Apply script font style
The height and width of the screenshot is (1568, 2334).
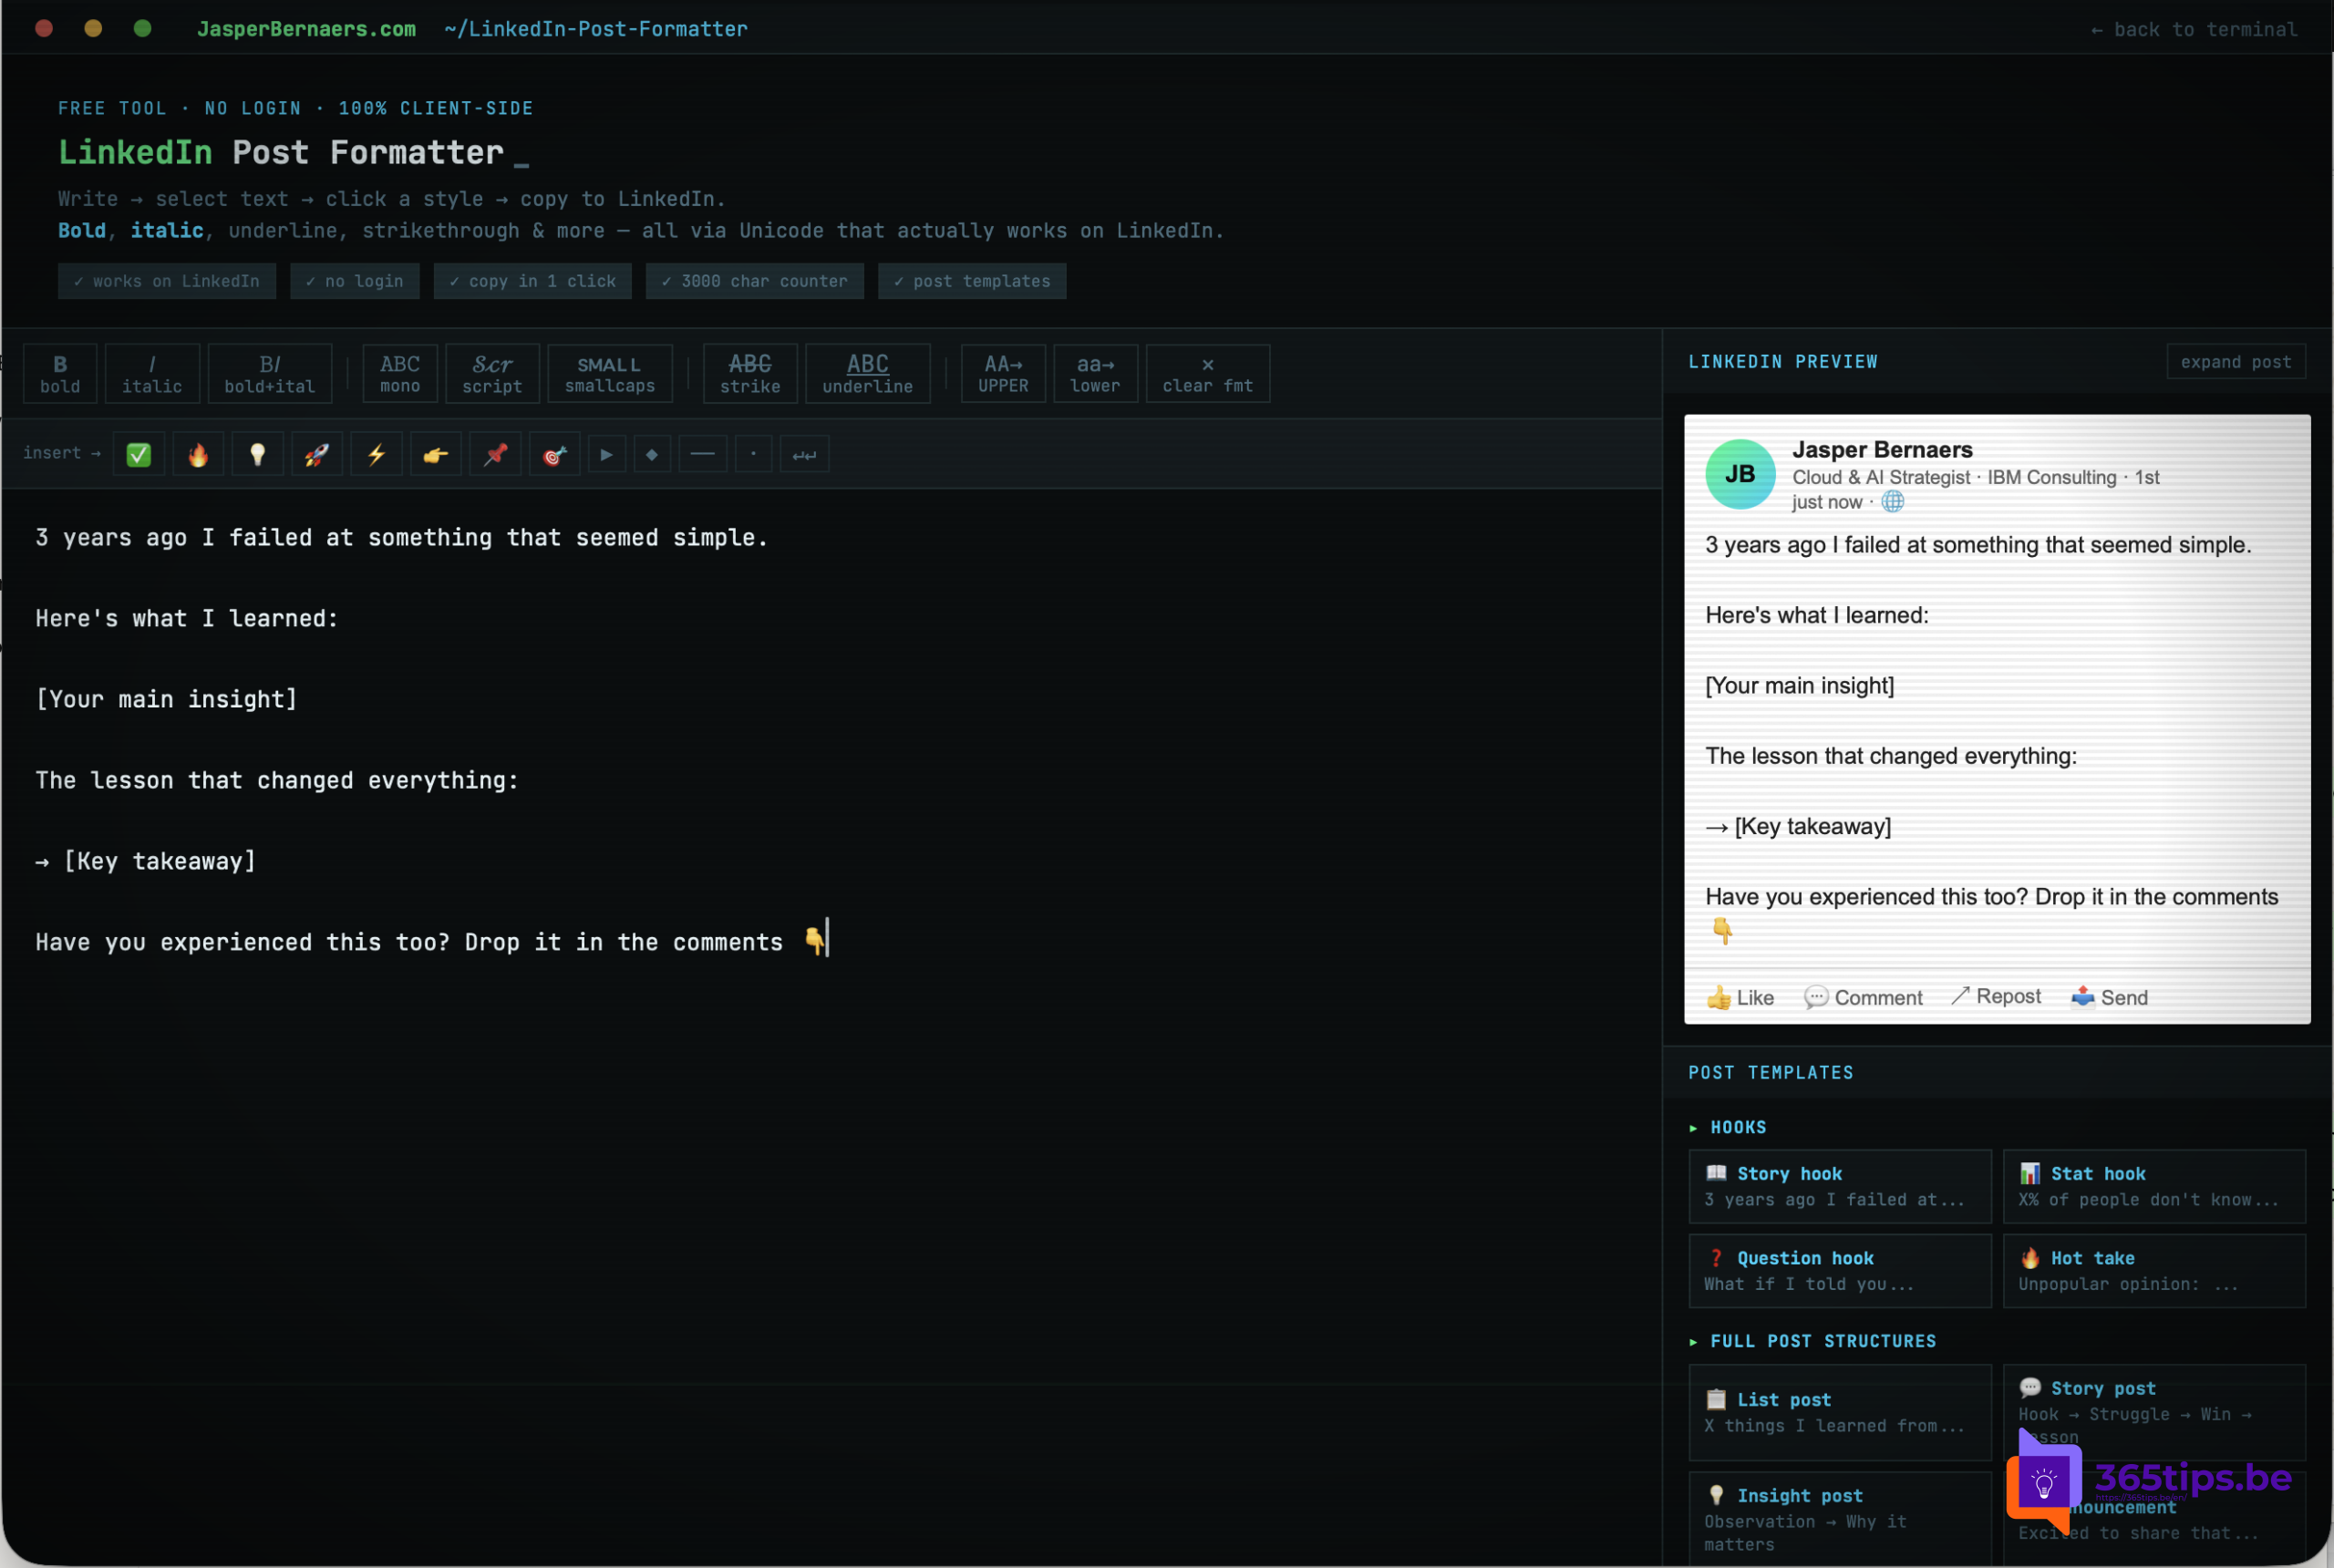coord(492,374)
